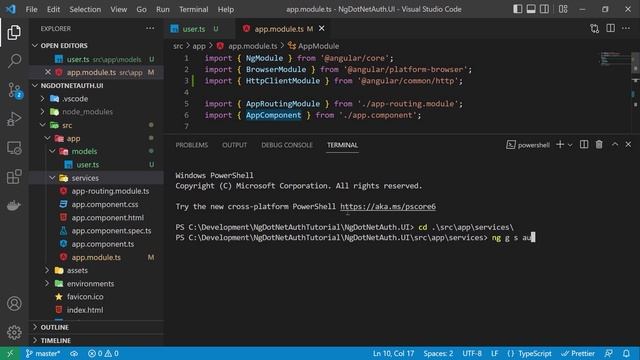Viewport: 640px width, 360px height.
Task: Open the Source Control view
Action: click(x=15, y=90)
